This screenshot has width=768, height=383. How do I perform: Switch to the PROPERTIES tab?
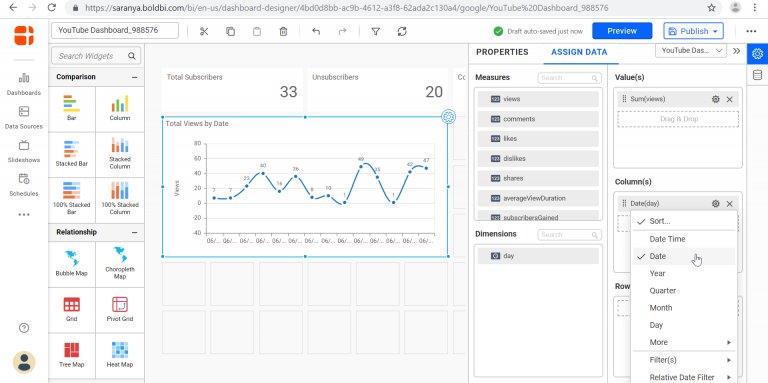[x=502, y=52]
